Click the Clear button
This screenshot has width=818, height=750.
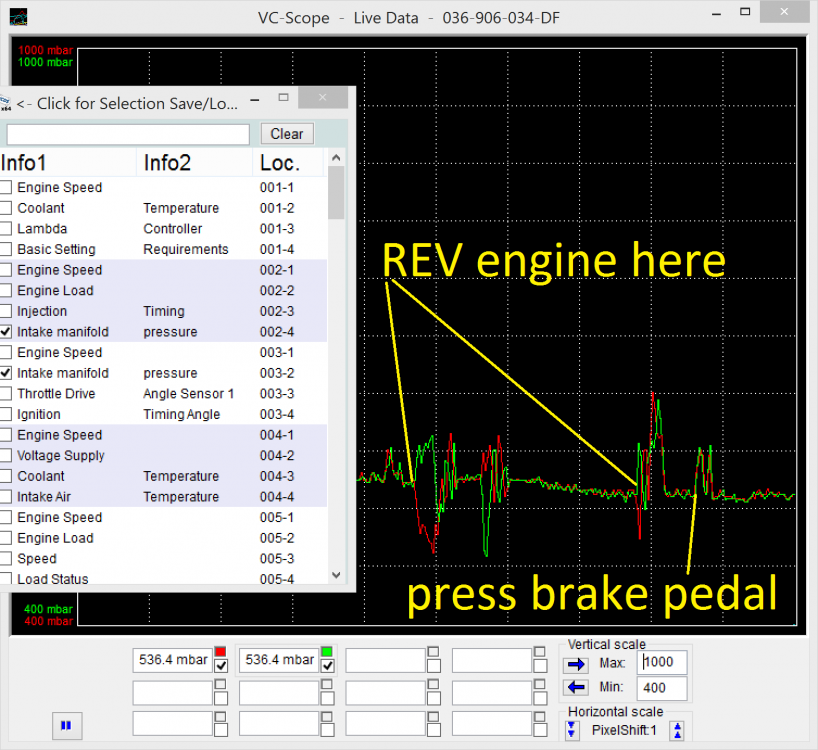point(287,134)
